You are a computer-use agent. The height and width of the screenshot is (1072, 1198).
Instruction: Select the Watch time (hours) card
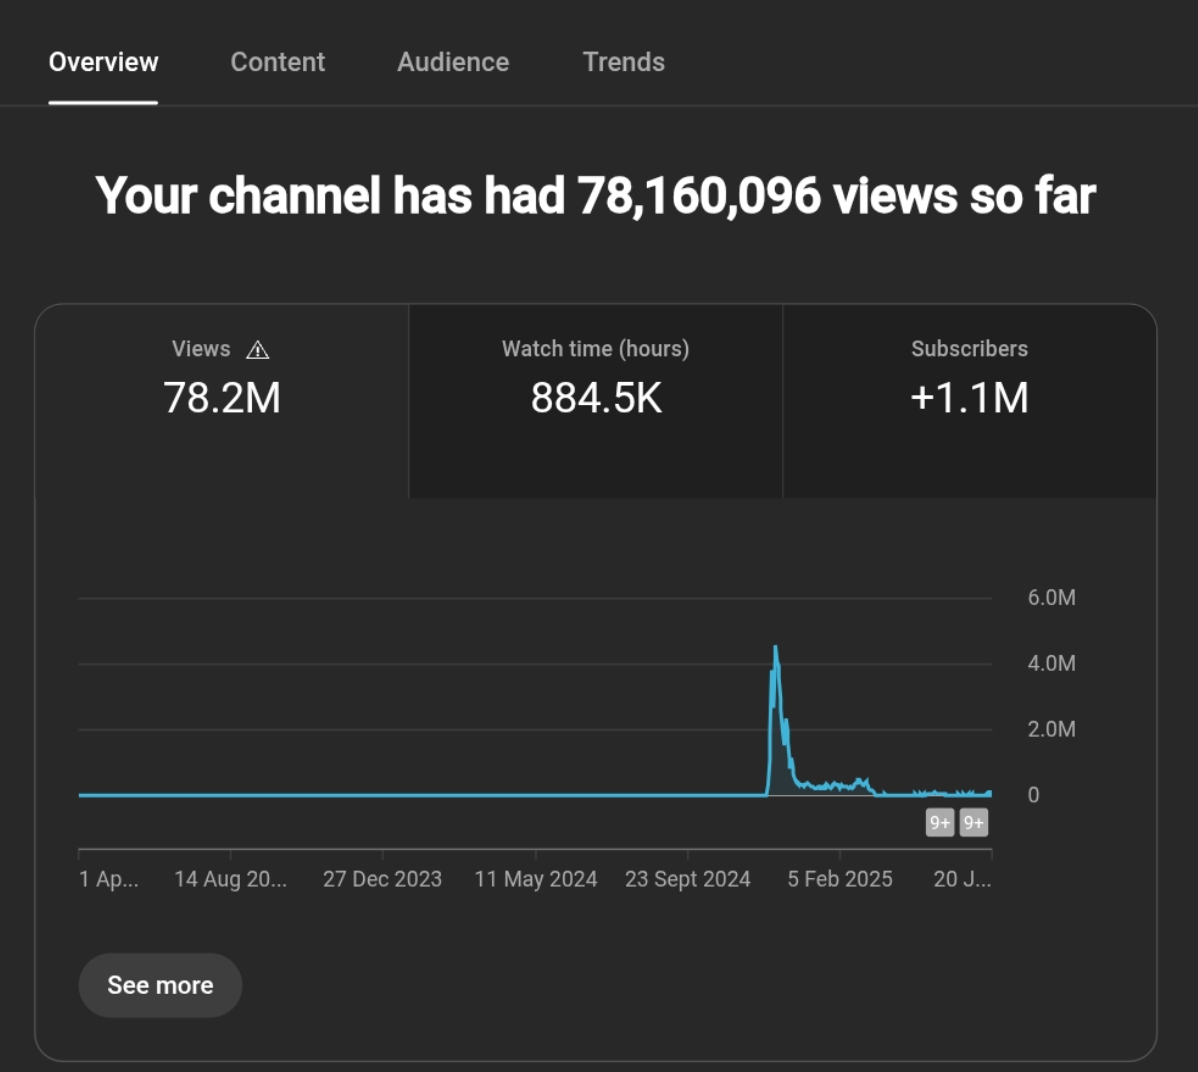596,401
